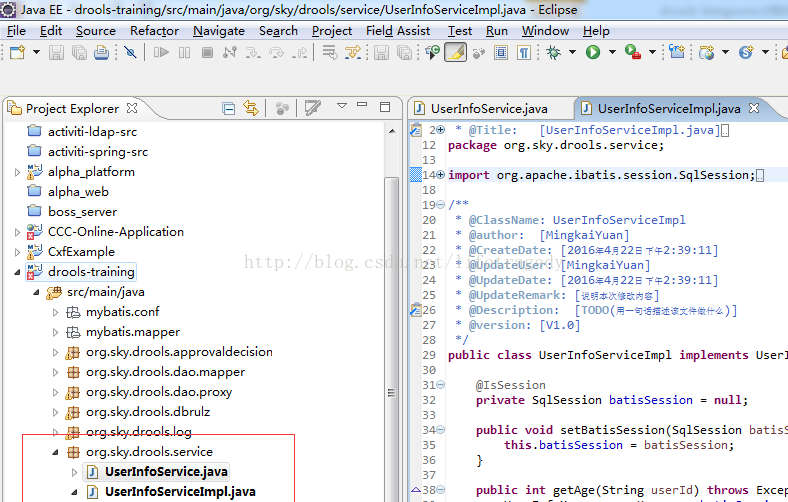788x502 pixels.
Task: Expand the CxfExample project
Action: [x=17, y=252]
